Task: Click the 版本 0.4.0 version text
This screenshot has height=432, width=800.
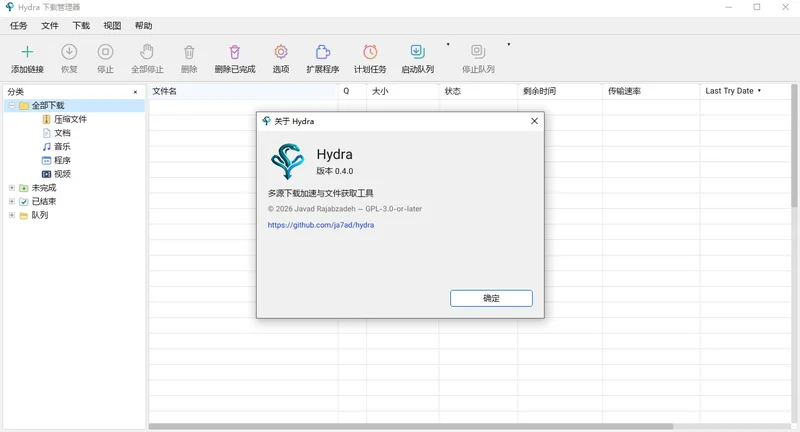Action: 335,171
